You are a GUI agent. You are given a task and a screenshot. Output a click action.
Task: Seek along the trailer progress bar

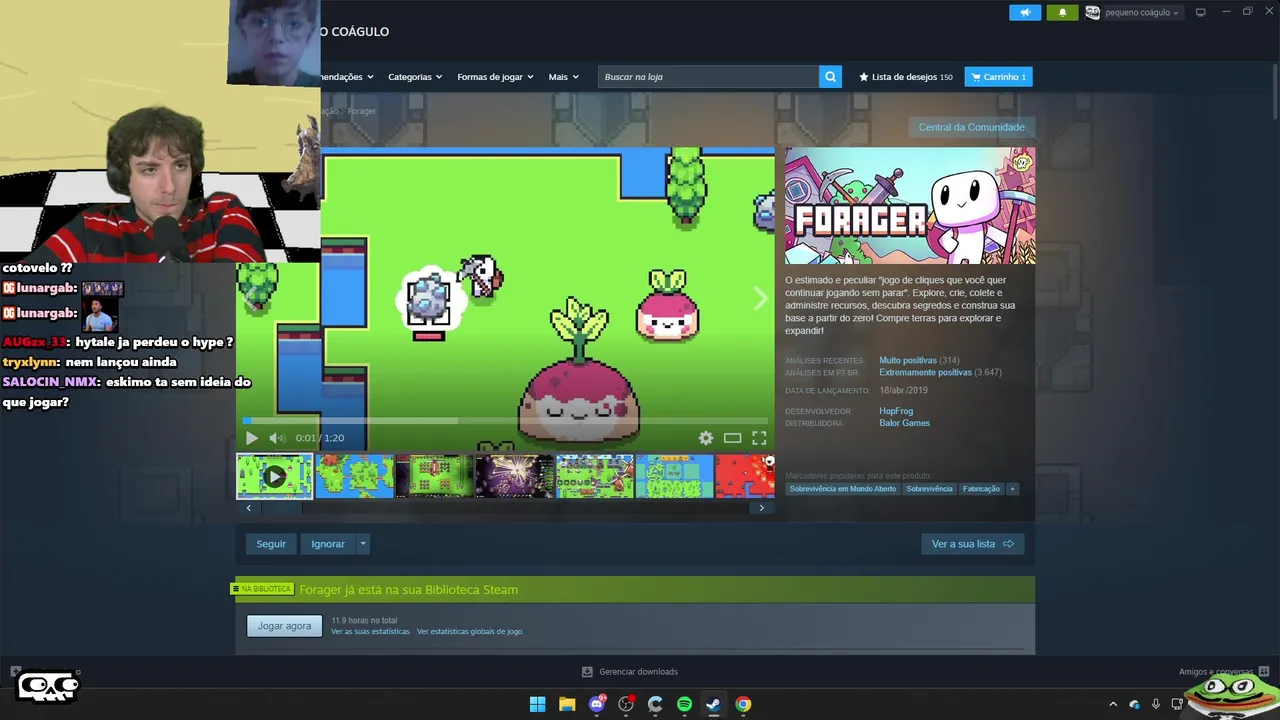coord(505,421)
